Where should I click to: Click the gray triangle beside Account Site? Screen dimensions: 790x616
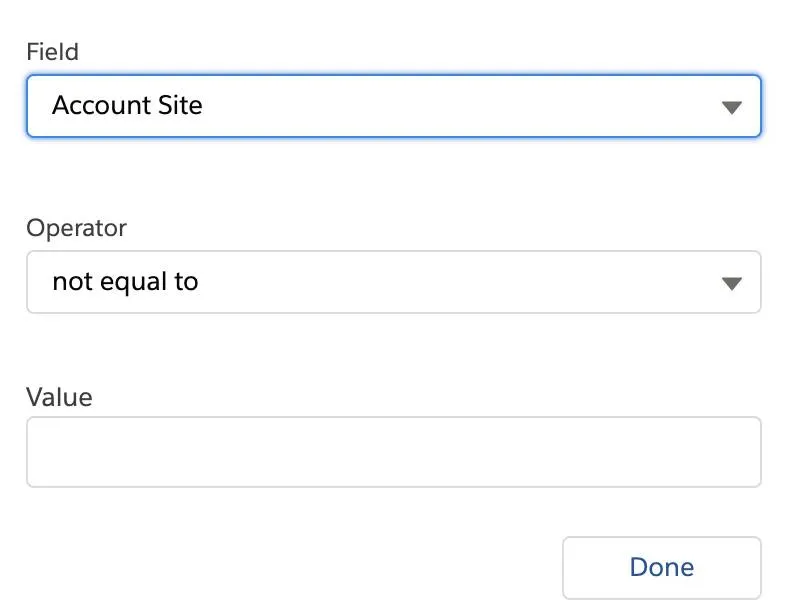tap(732, 107)
